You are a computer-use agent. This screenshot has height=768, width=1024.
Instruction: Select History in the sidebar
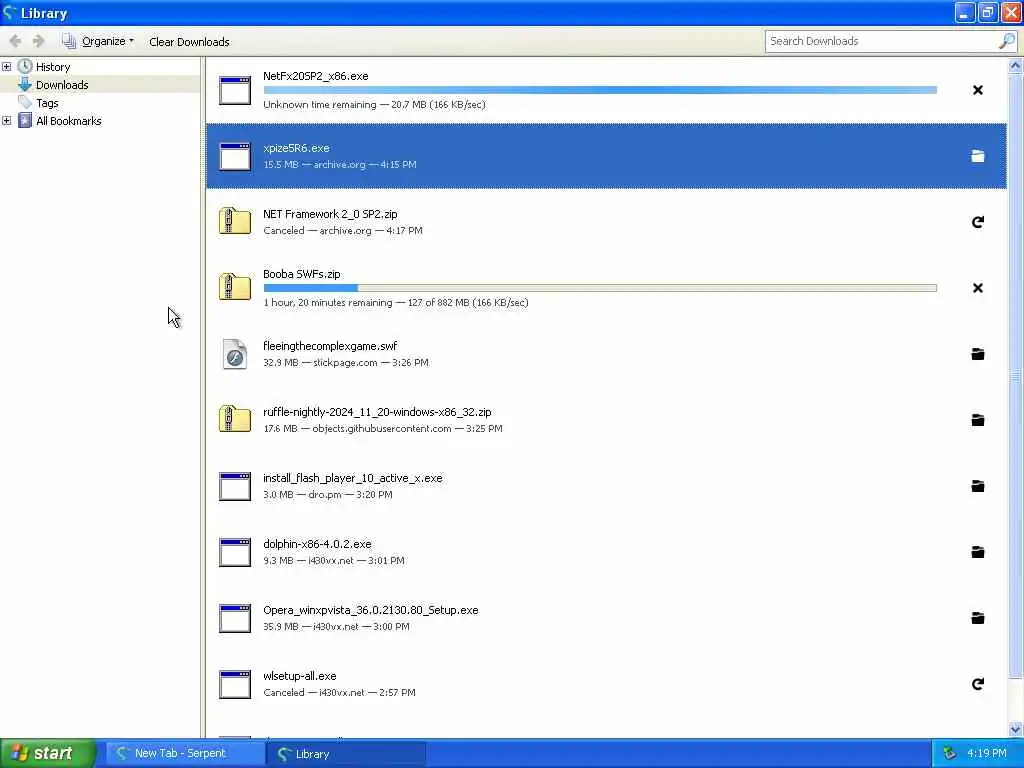pyautogui.click(x=53, y=67)
